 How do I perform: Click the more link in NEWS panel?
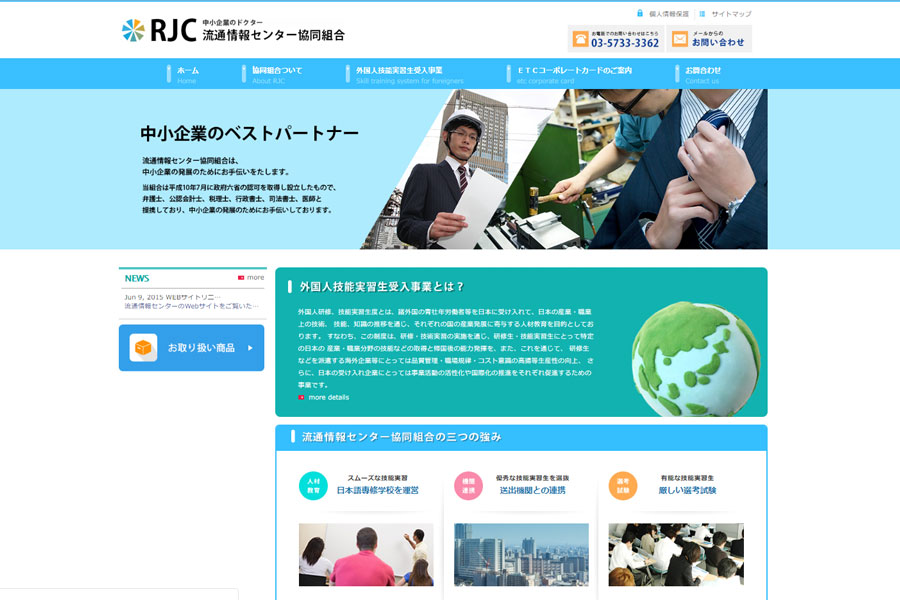pyautogui.click(x=251, y=277)
